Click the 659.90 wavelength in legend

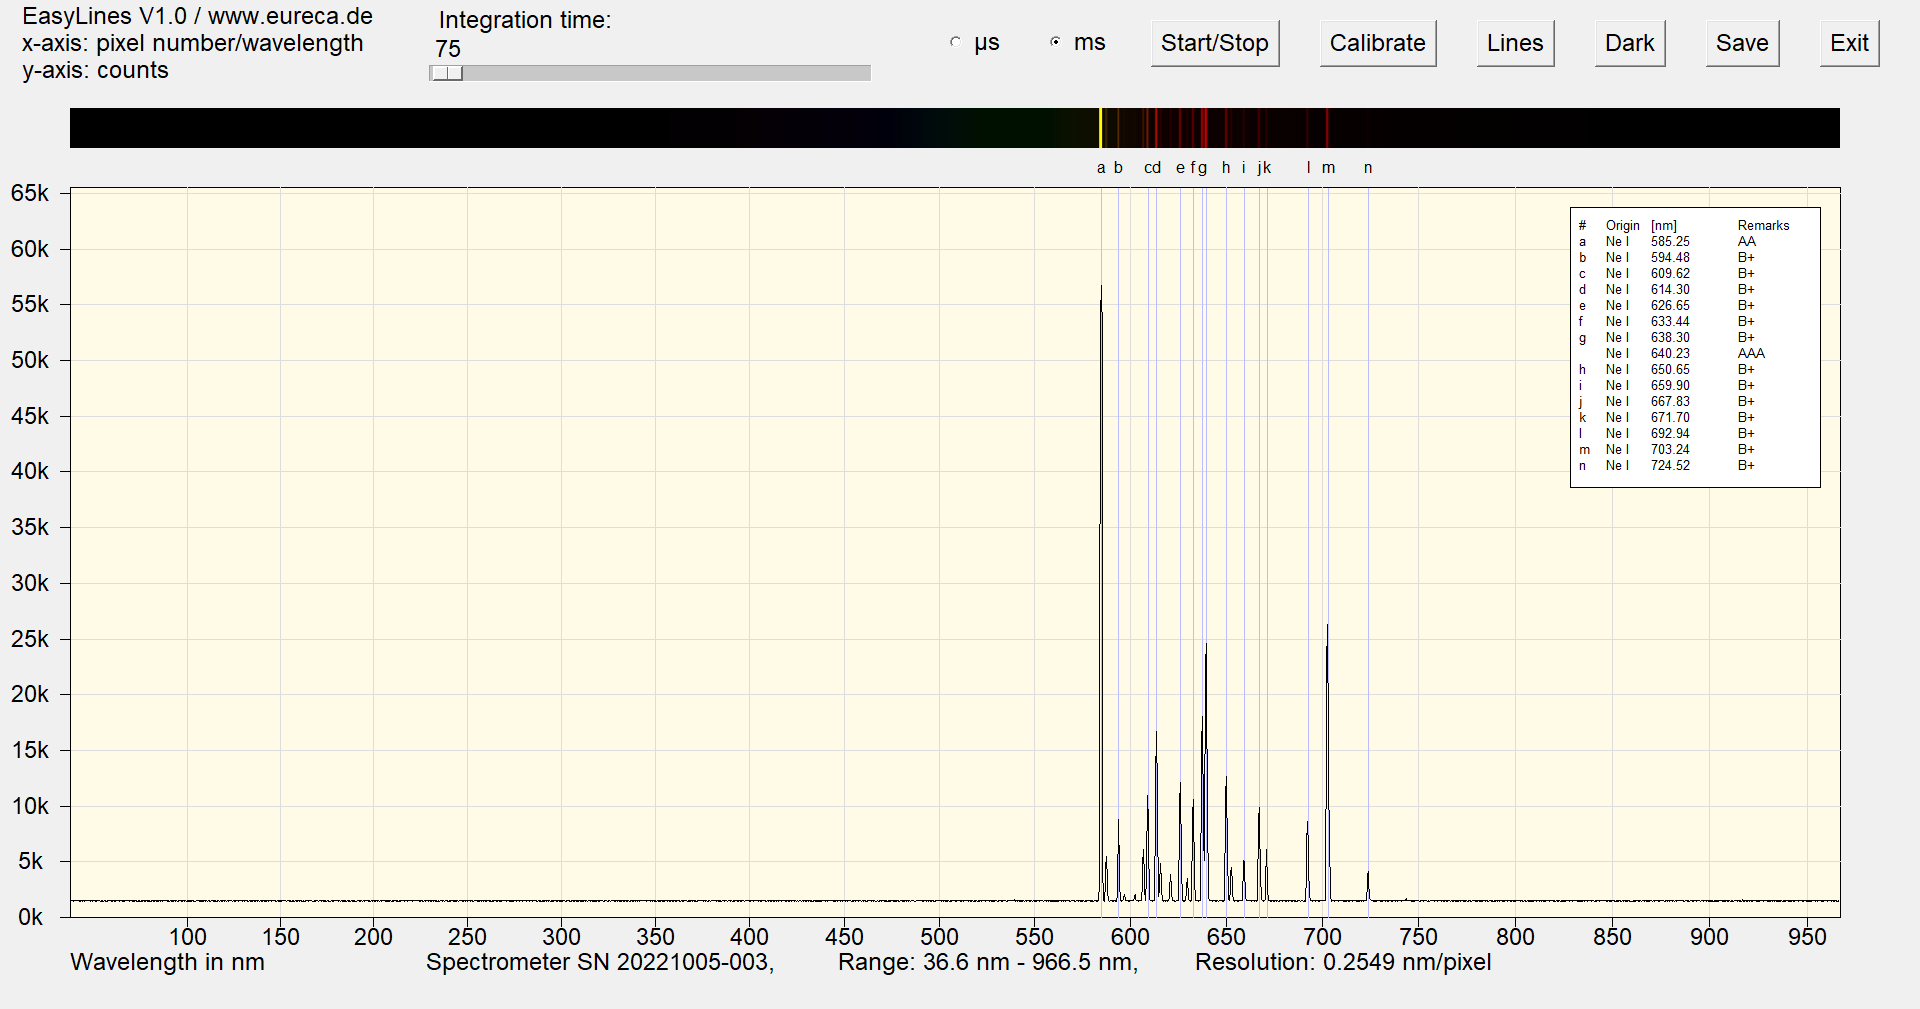click(1670, 386)
